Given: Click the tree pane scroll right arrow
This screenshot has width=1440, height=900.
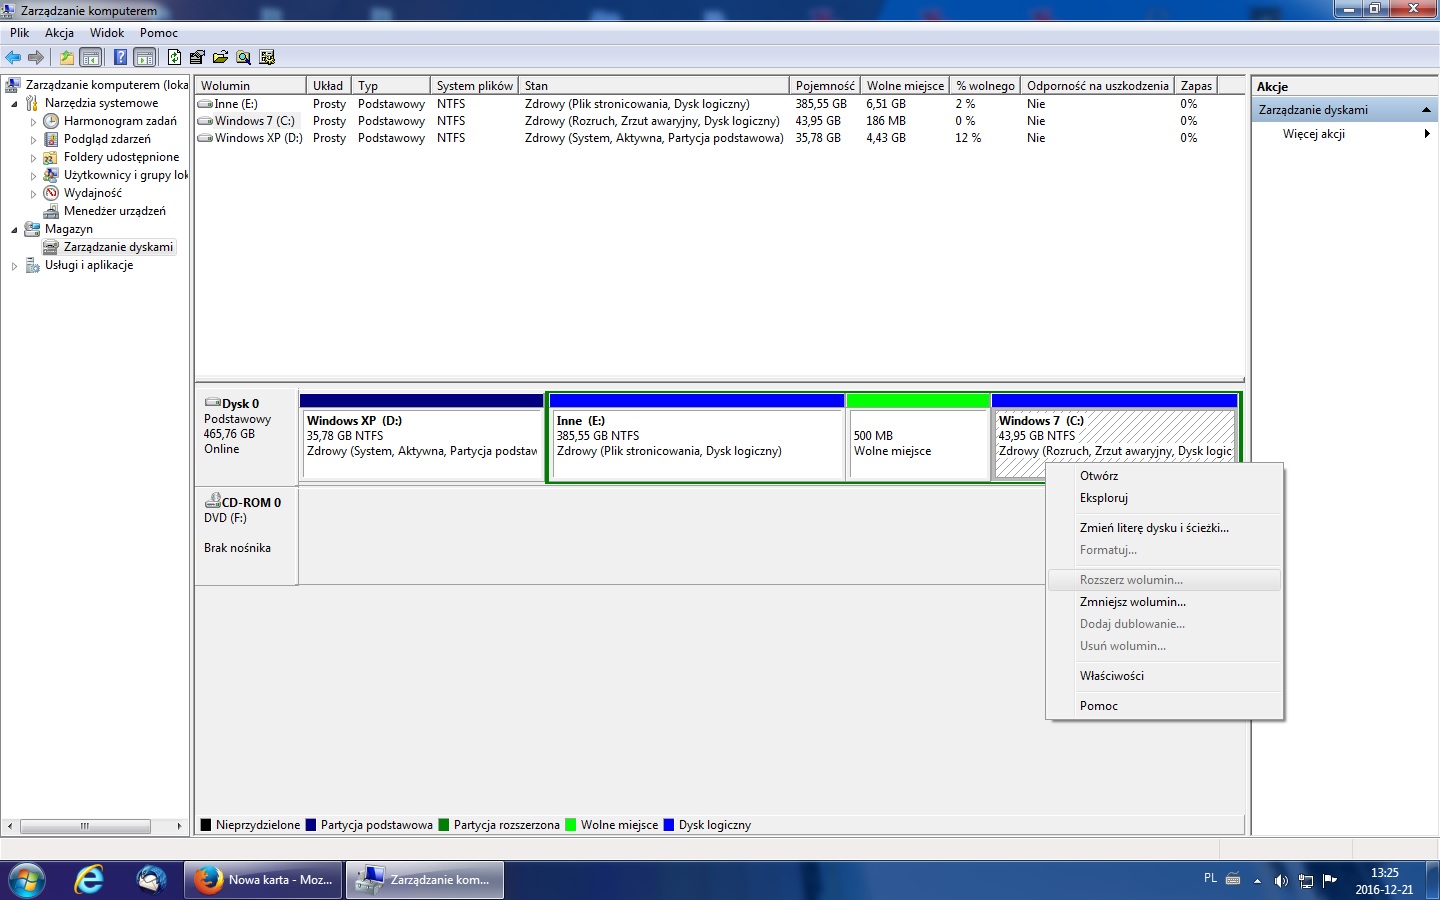Looking at the screenshot, I should [179, 826].
